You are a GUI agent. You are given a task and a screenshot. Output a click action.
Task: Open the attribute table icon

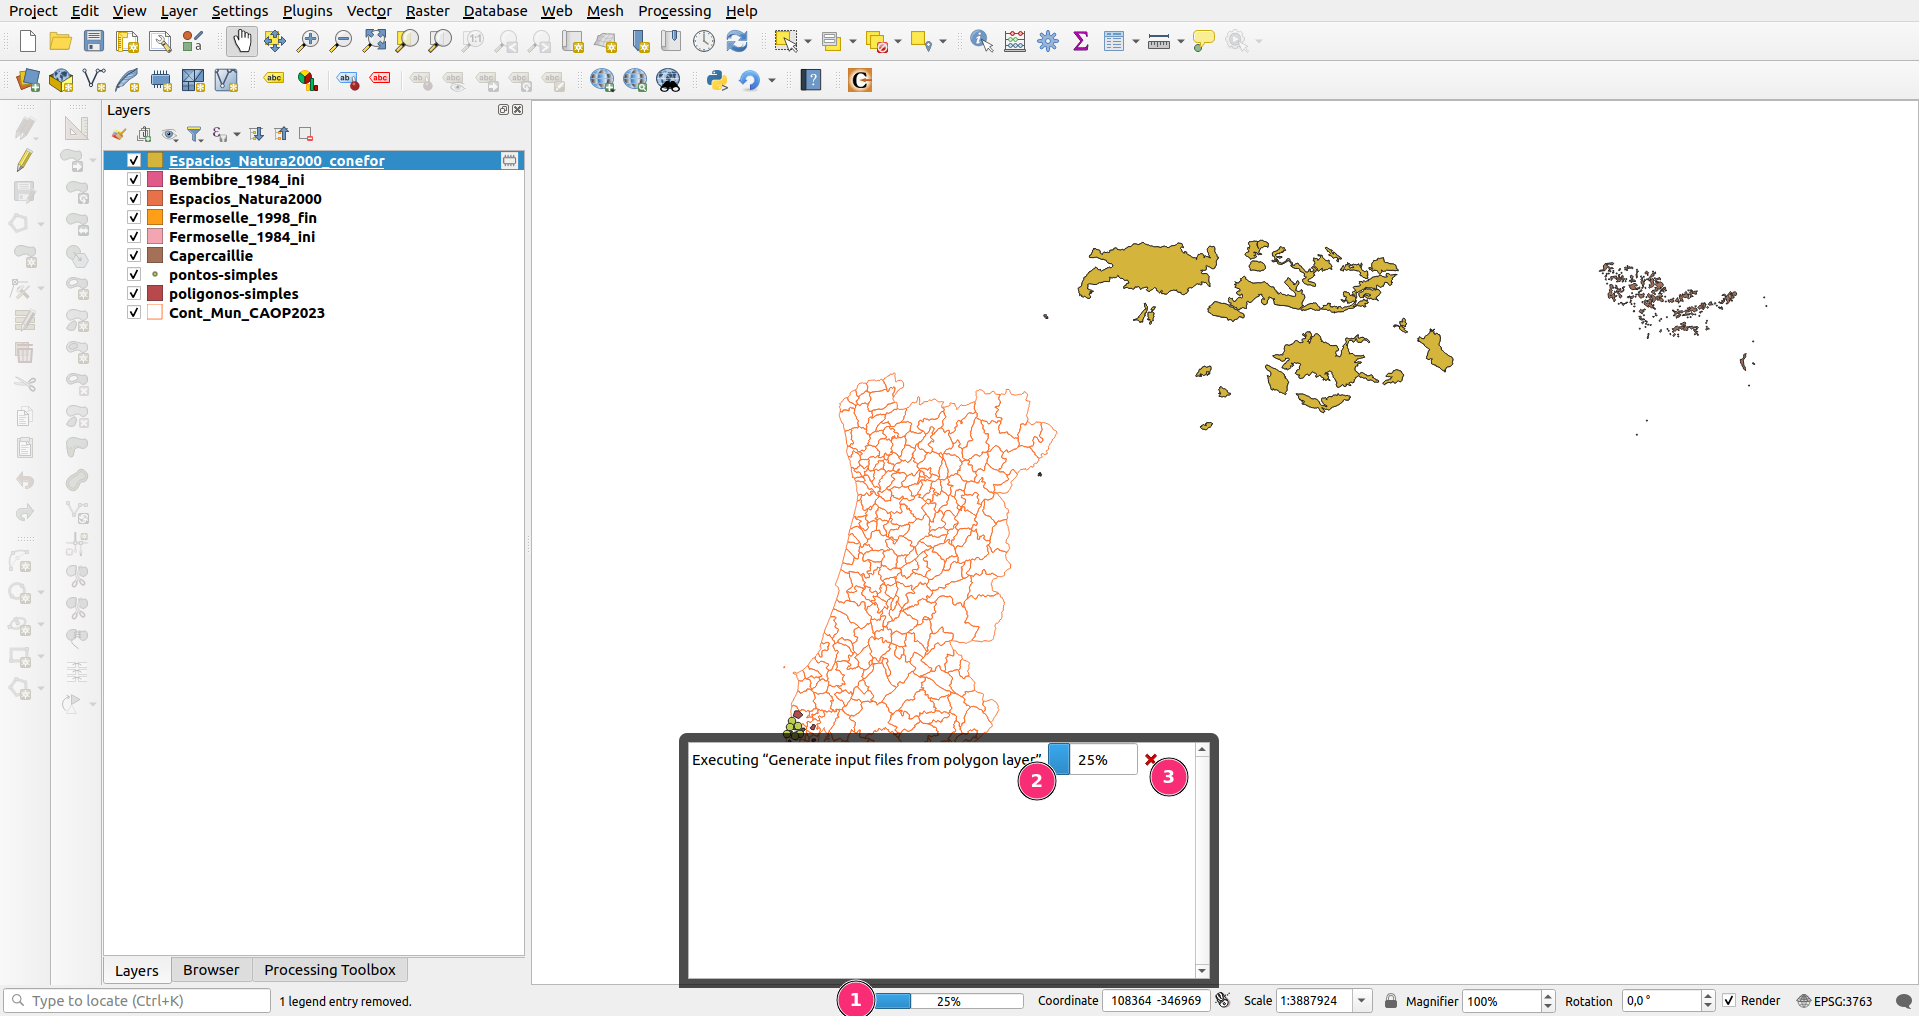click(x=1114, y=41)
